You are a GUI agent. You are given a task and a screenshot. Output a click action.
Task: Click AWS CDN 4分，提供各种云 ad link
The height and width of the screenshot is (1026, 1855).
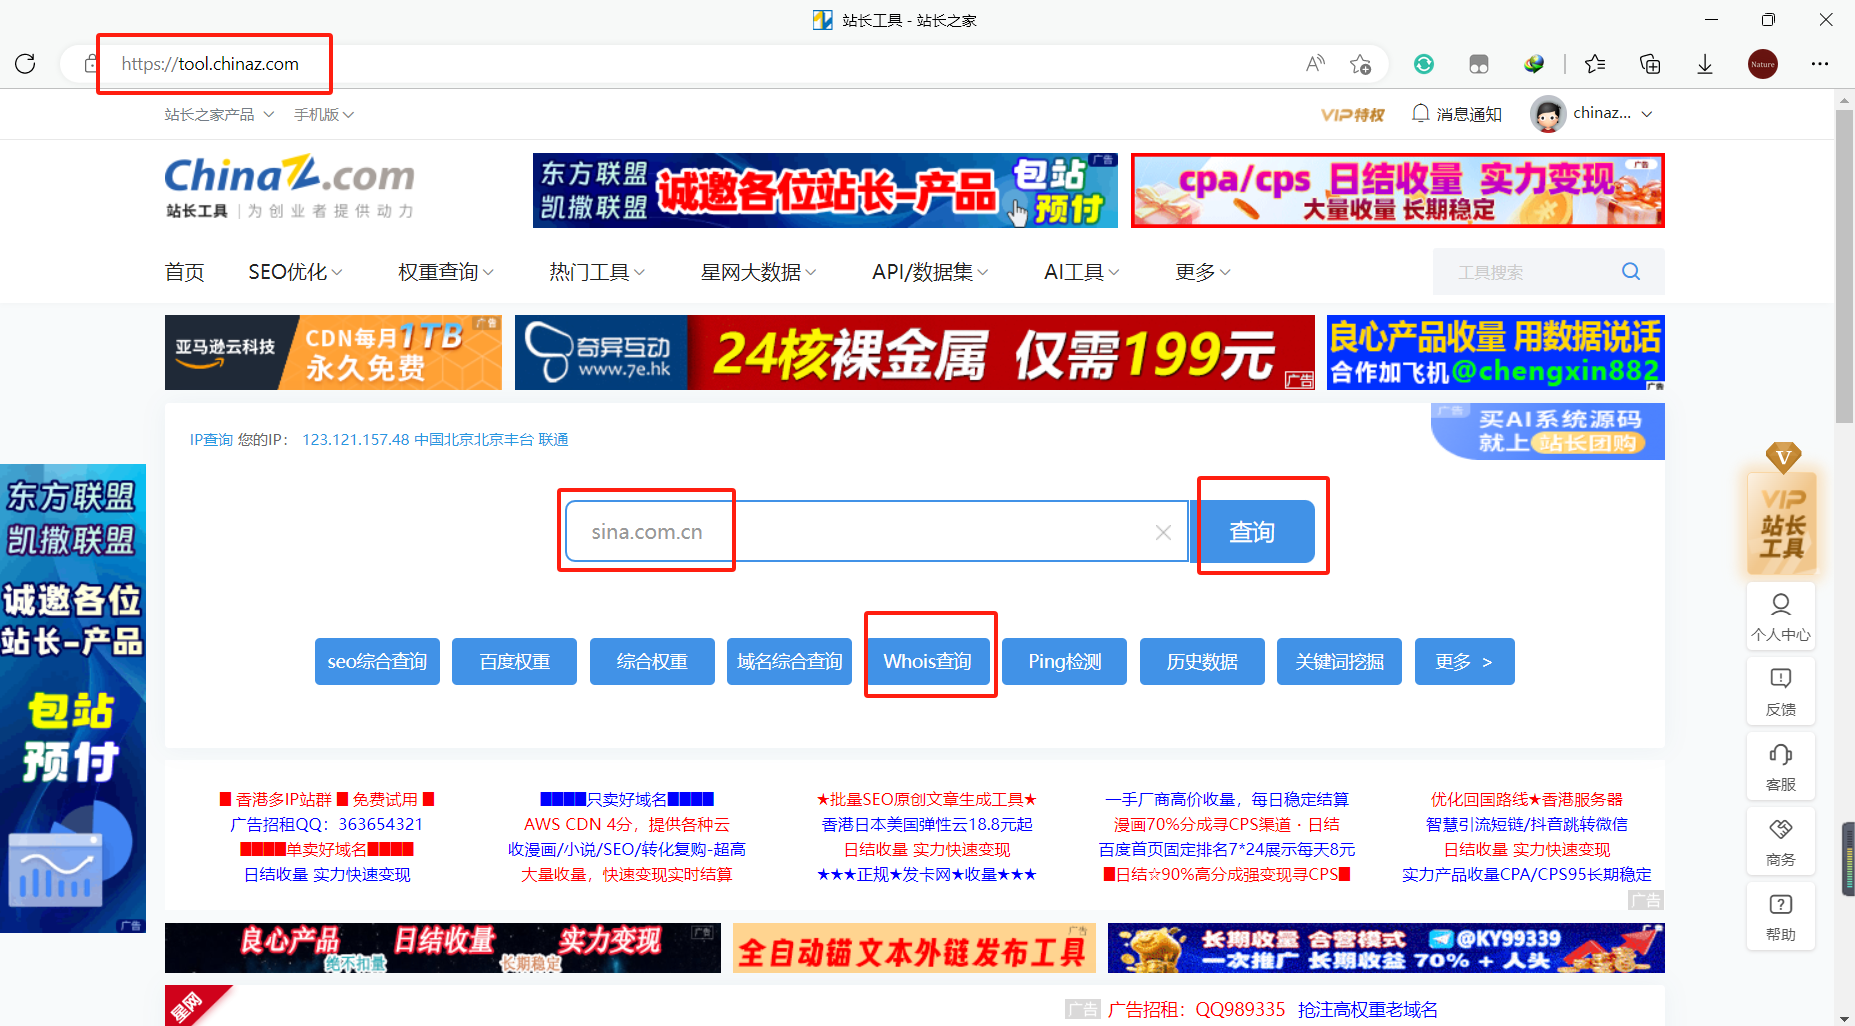click(x=627, y=825)
